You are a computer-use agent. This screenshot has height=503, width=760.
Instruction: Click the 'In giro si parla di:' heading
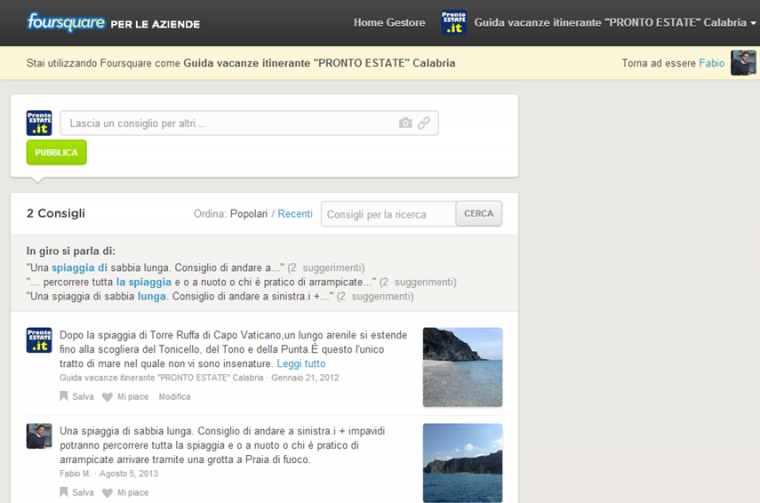pos(71,251)
